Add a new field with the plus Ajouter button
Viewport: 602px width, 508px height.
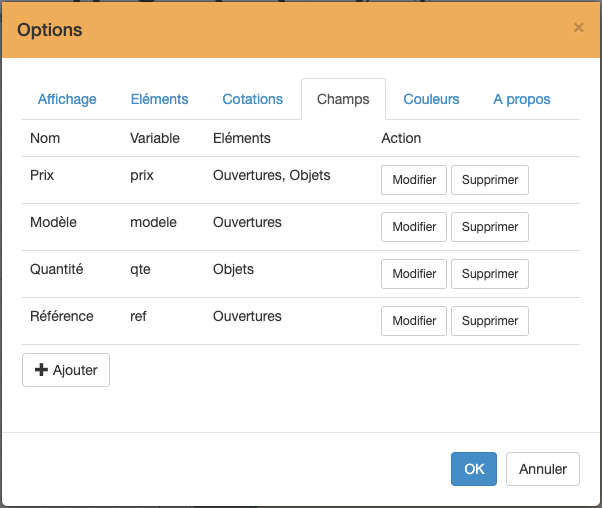pyautogui.click(x=66, y=370)
